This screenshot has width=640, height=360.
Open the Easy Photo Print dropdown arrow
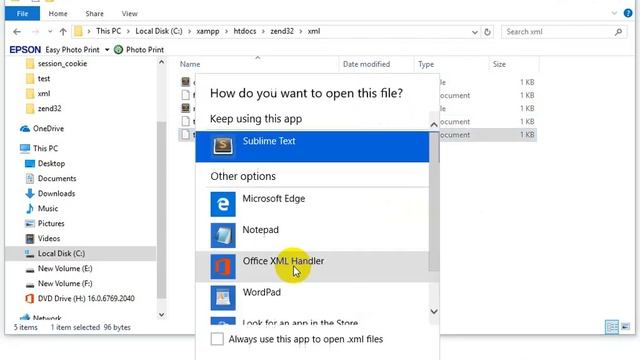pos(107,50)
